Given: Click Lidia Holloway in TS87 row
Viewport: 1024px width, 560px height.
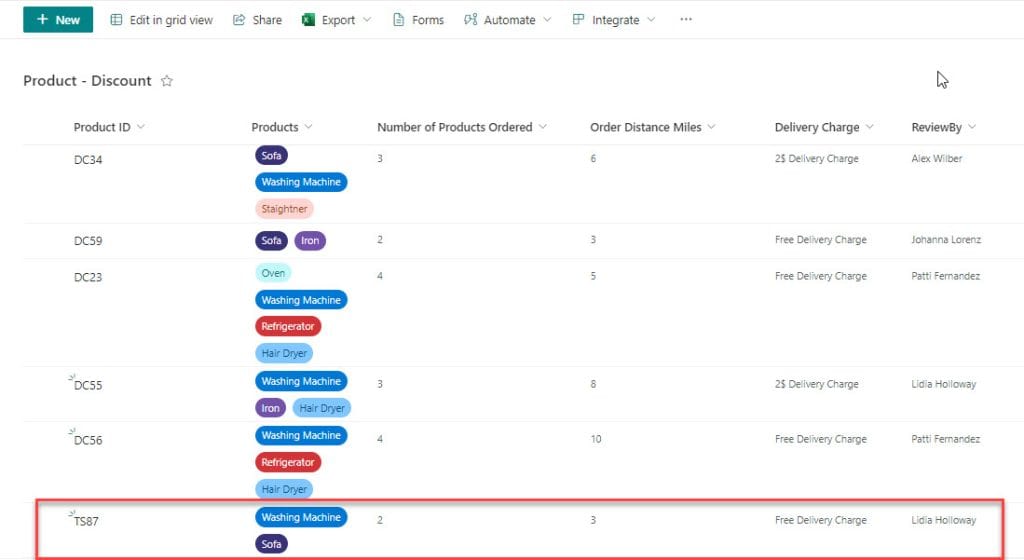Looking at the screenshot, I should [x=944, y=520].
